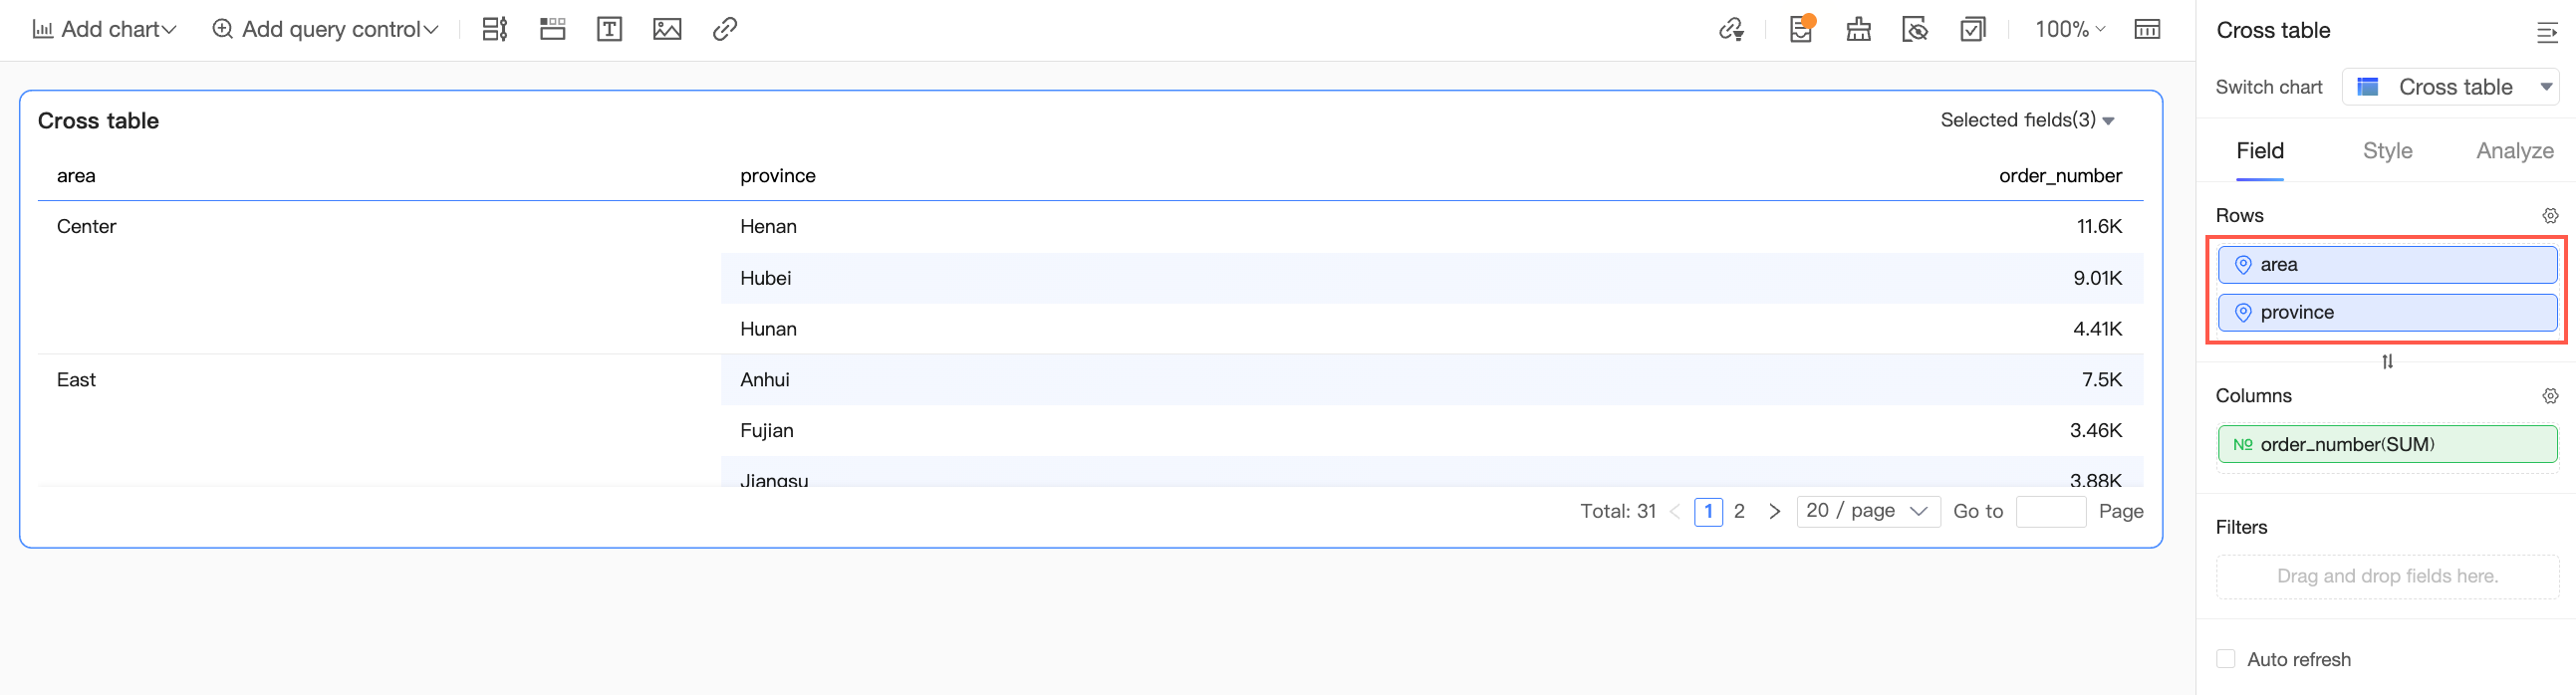2576x695 pixels.
Task: Open the Add chart dropdown
Action: (105, 29)
